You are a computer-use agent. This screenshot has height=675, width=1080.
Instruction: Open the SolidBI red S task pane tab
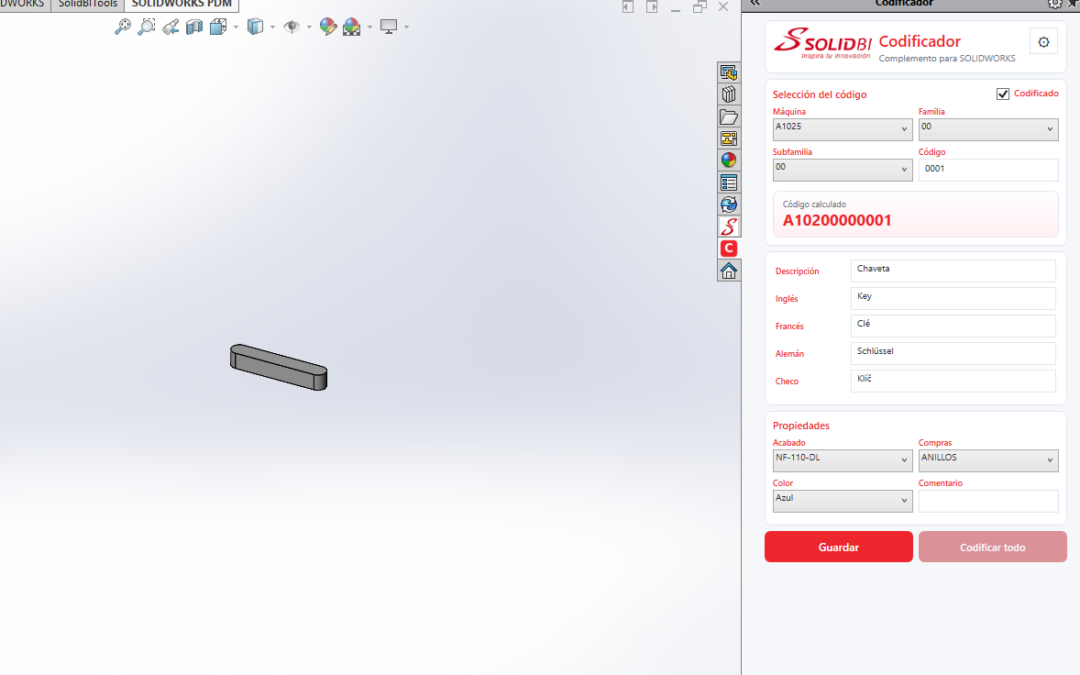tap(729, 227)
